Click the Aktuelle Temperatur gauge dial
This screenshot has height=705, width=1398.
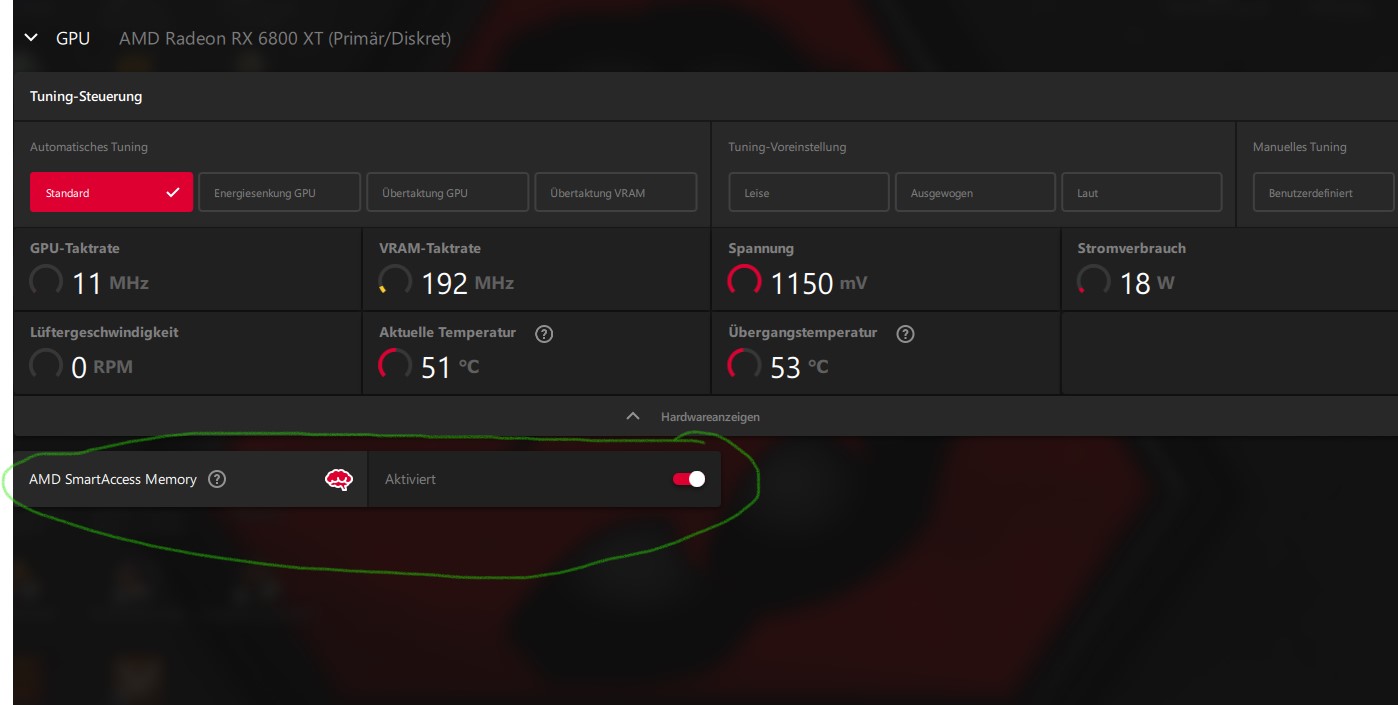[x=395, y=365]
